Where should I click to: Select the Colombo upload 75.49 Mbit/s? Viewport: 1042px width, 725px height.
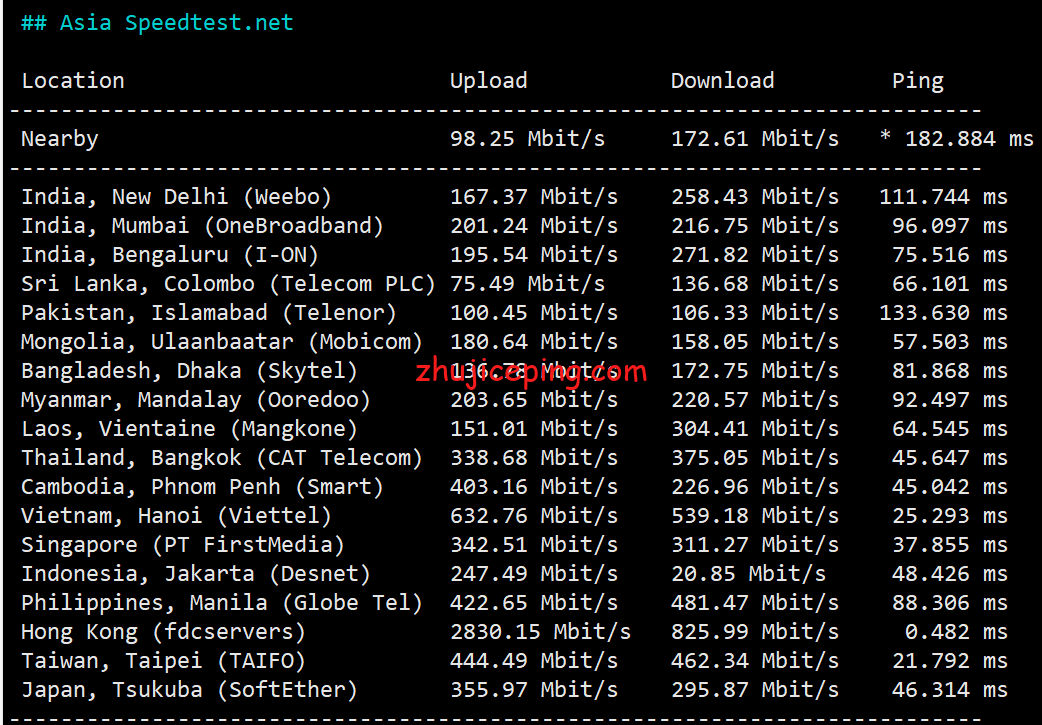coord(528,284)
